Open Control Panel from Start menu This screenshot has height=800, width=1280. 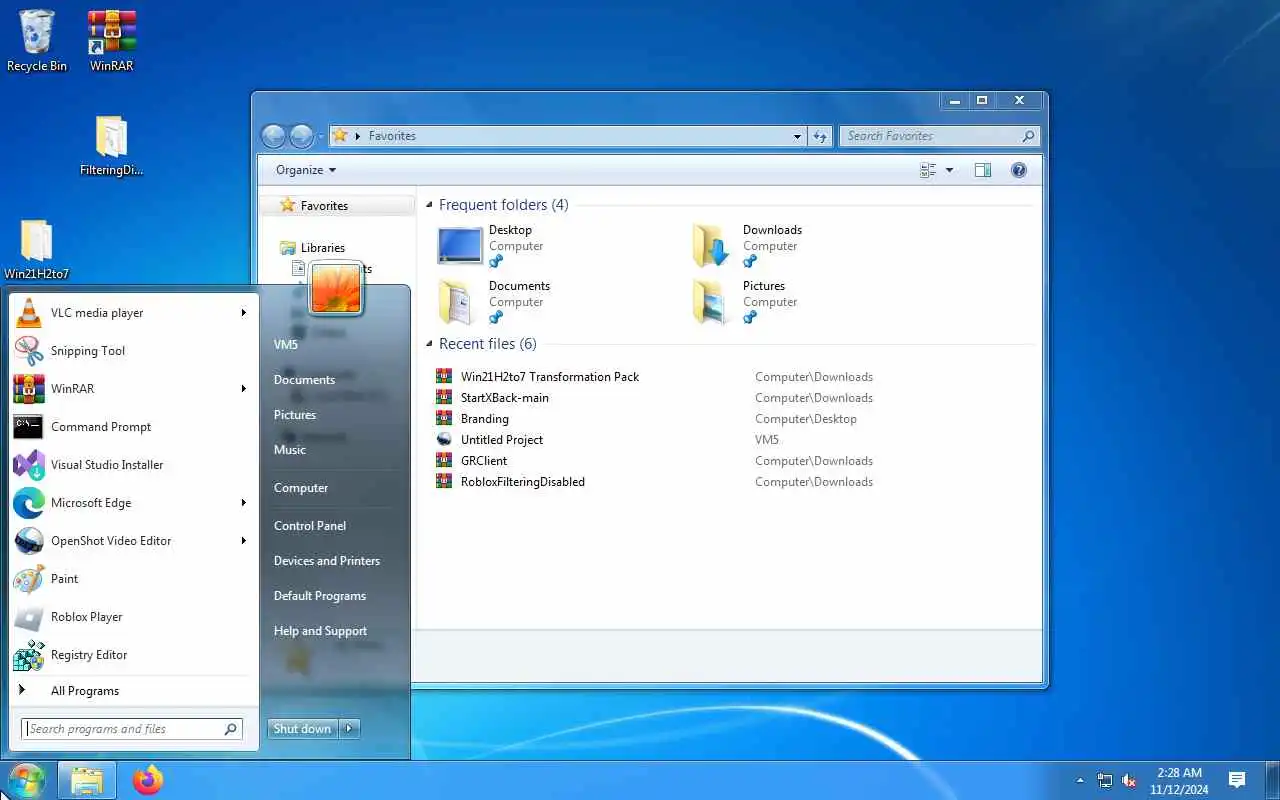pyautogui.click(x=310, y=526)
